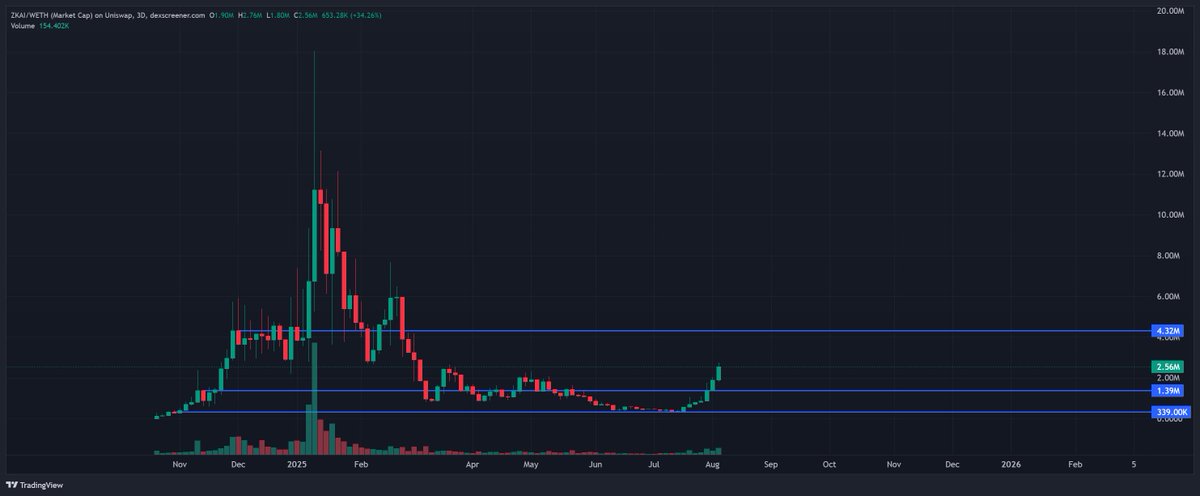Click the high value H2.76M in header
Viewport: 1200px width, 496px height.
[x=250, y=16]
